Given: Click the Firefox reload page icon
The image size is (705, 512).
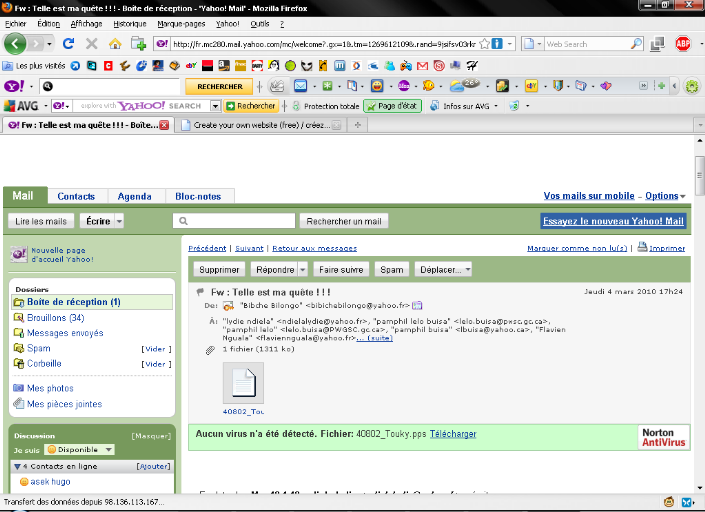Looking at the screenshot, I should tap(69, 44).
